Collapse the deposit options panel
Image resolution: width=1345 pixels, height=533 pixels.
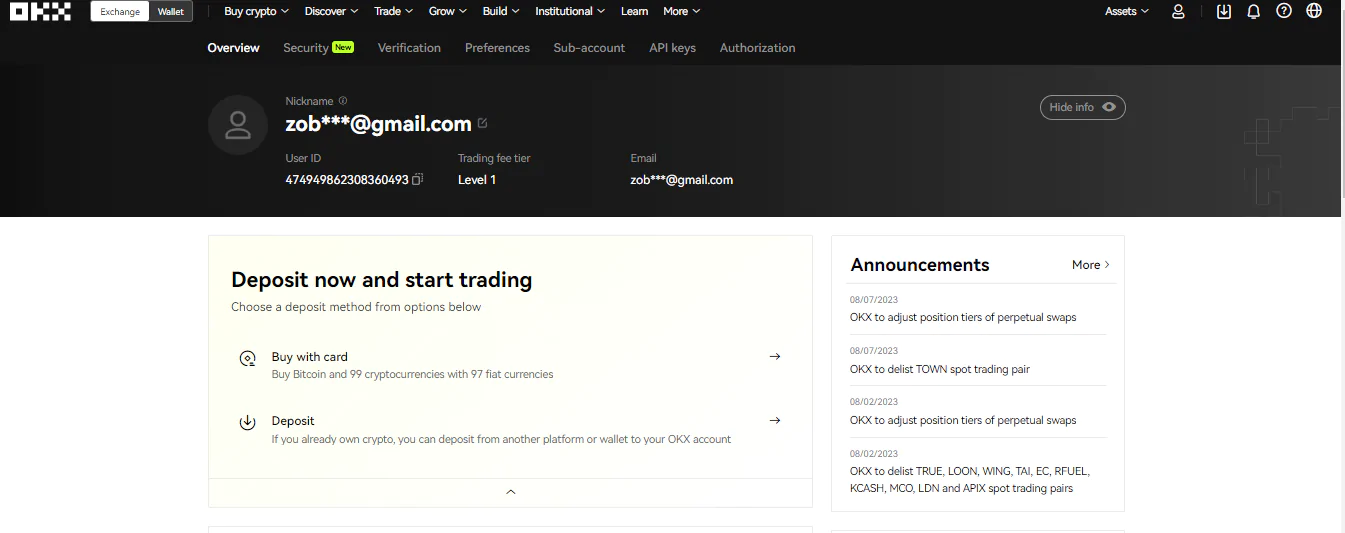coord(510,492)
